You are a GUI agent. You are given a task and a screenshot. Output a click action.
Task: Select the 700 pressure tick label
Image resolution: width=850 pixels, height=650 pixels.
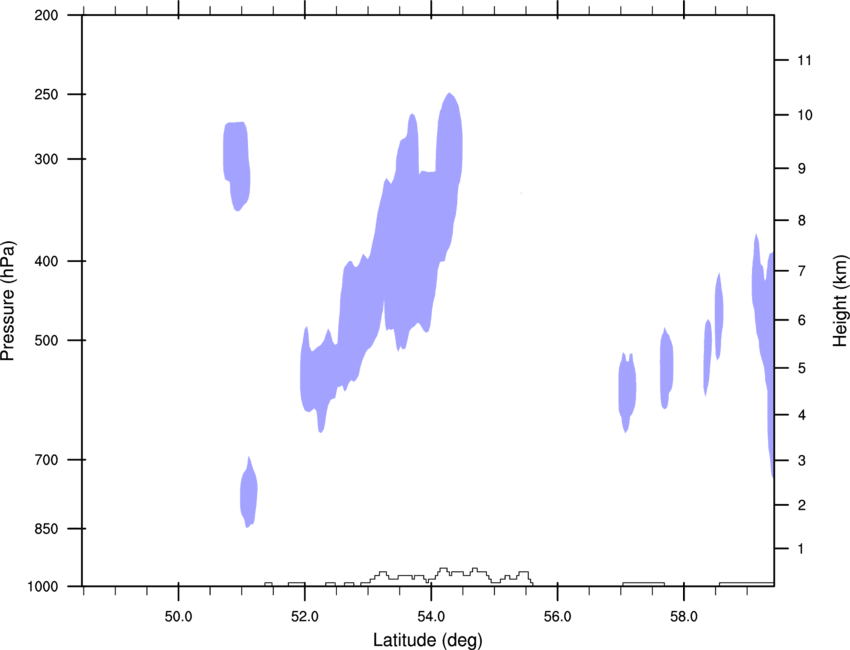coord(46,460)
